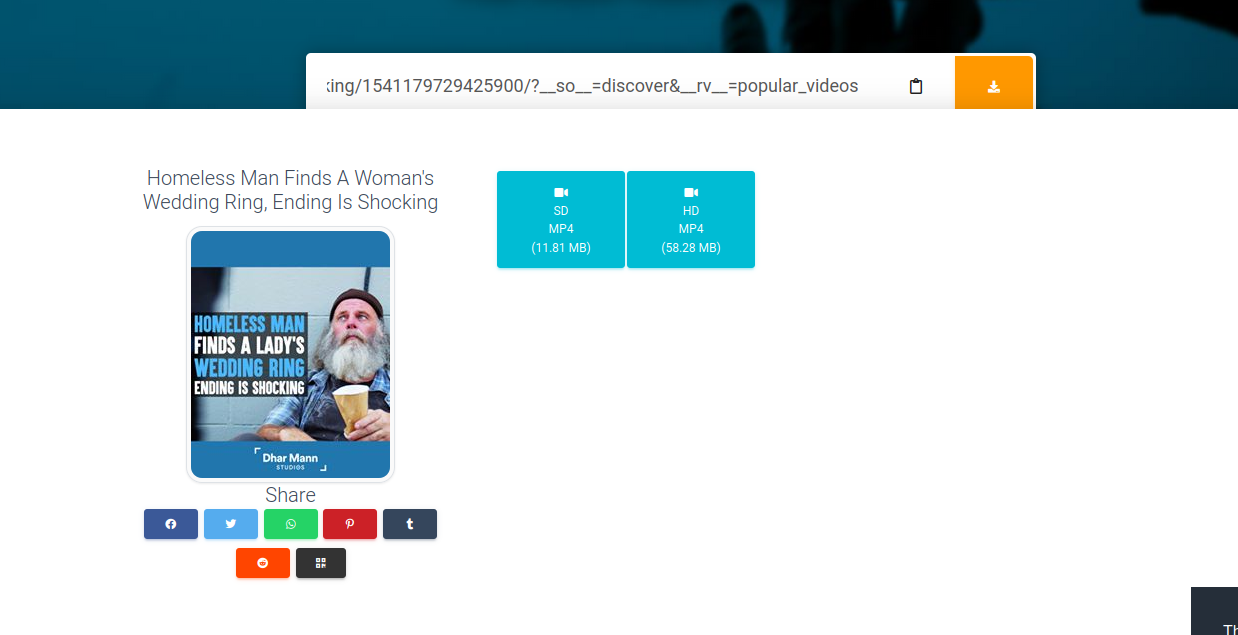Pin video to Pinterest
Screen dimensions: 1238x635
click(350, 524)
